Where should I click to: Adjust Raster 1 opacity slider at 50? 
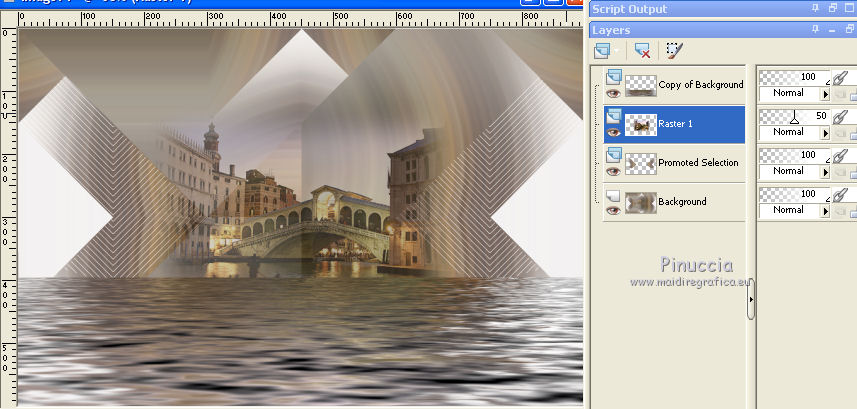[x=795, y=116]
